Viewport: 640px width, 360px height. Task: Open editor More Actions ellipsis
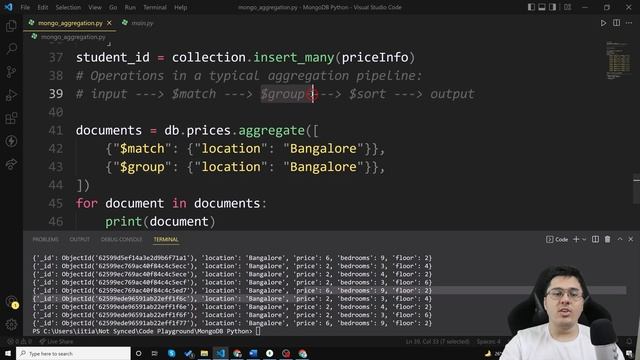(629, 23)
